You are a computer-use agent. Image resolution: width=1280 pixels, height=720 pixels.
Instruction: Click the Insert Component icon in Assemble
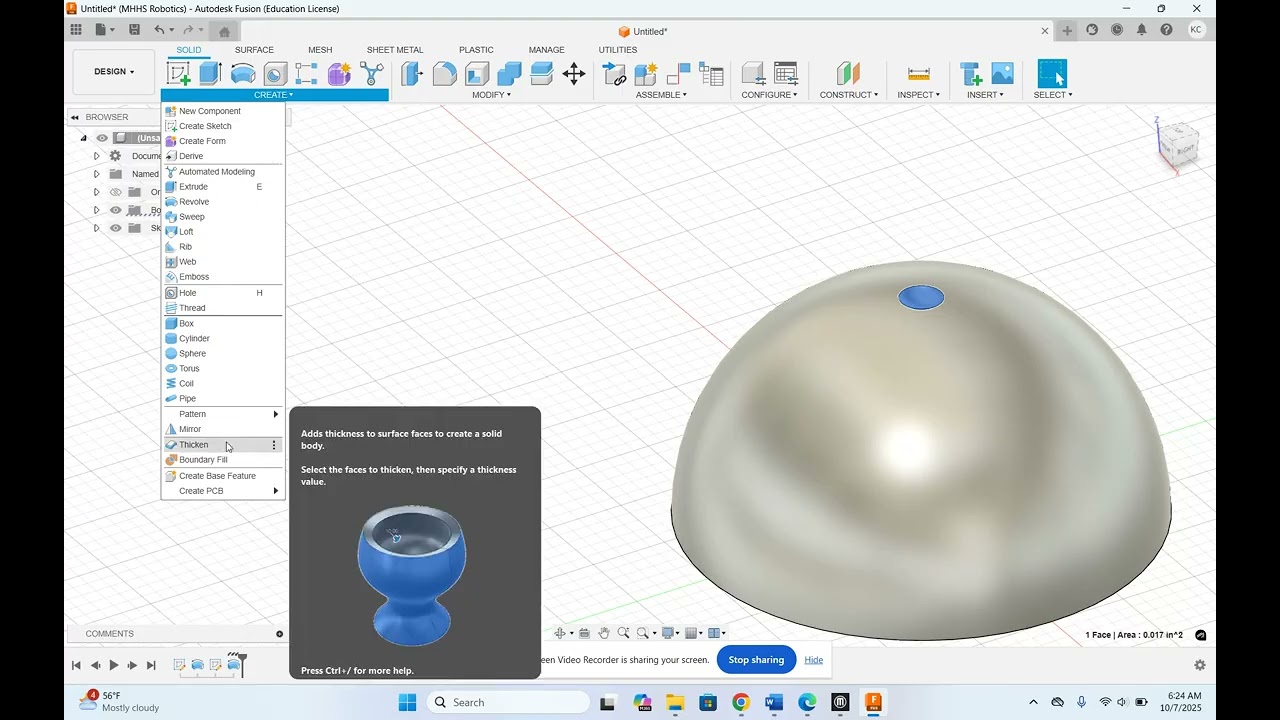(x=615, y=73)
